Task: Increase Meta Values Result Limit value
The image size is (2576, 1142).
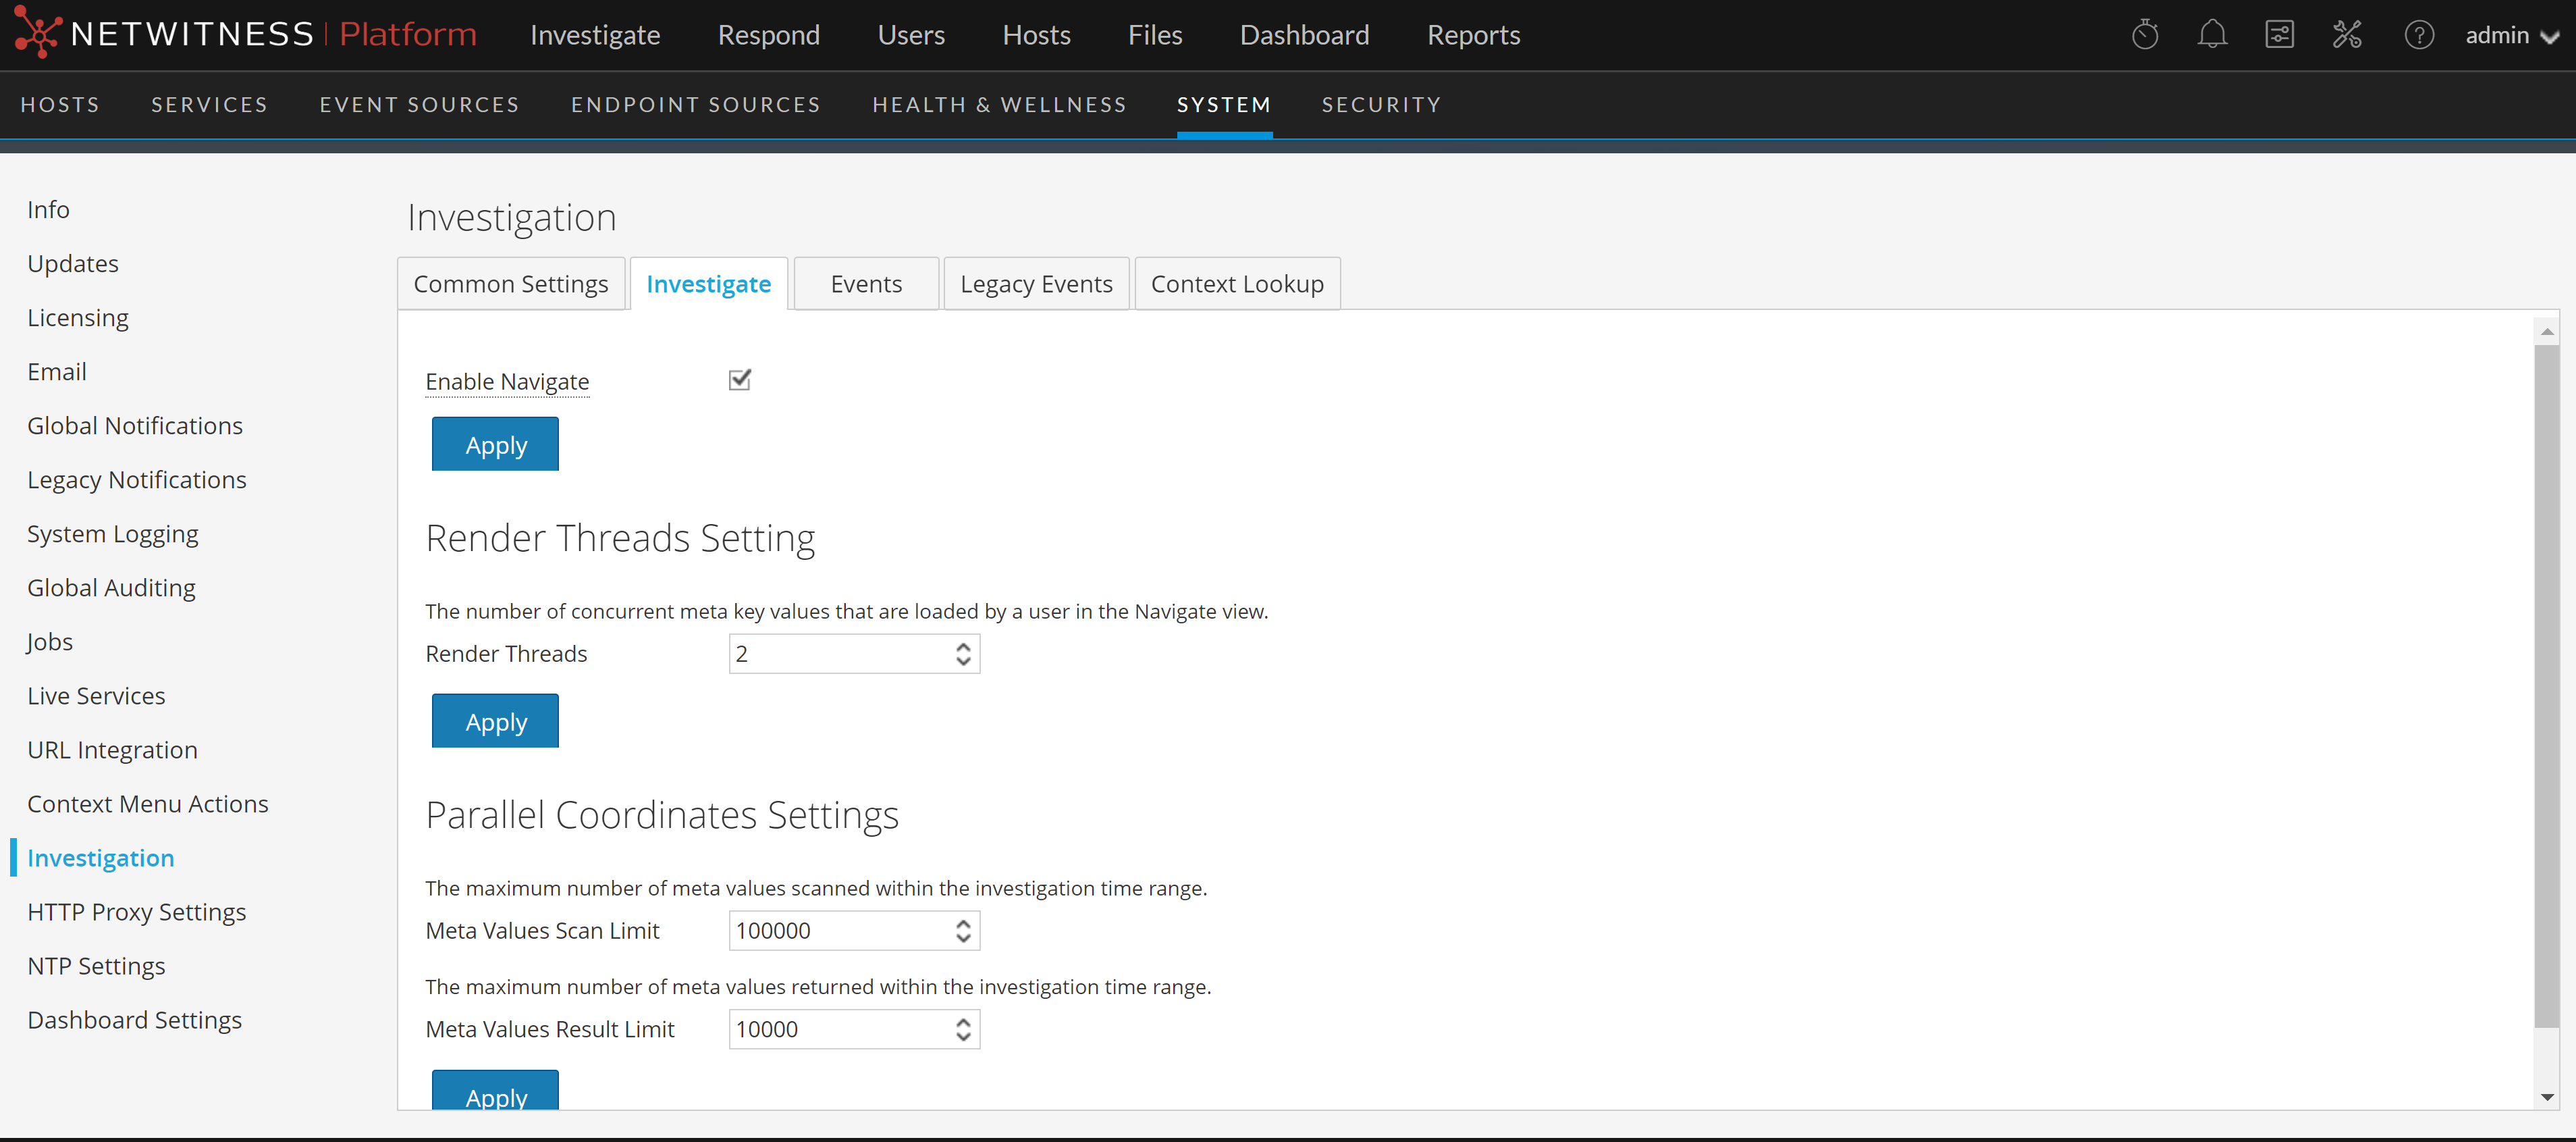Action: (963, 1022)
